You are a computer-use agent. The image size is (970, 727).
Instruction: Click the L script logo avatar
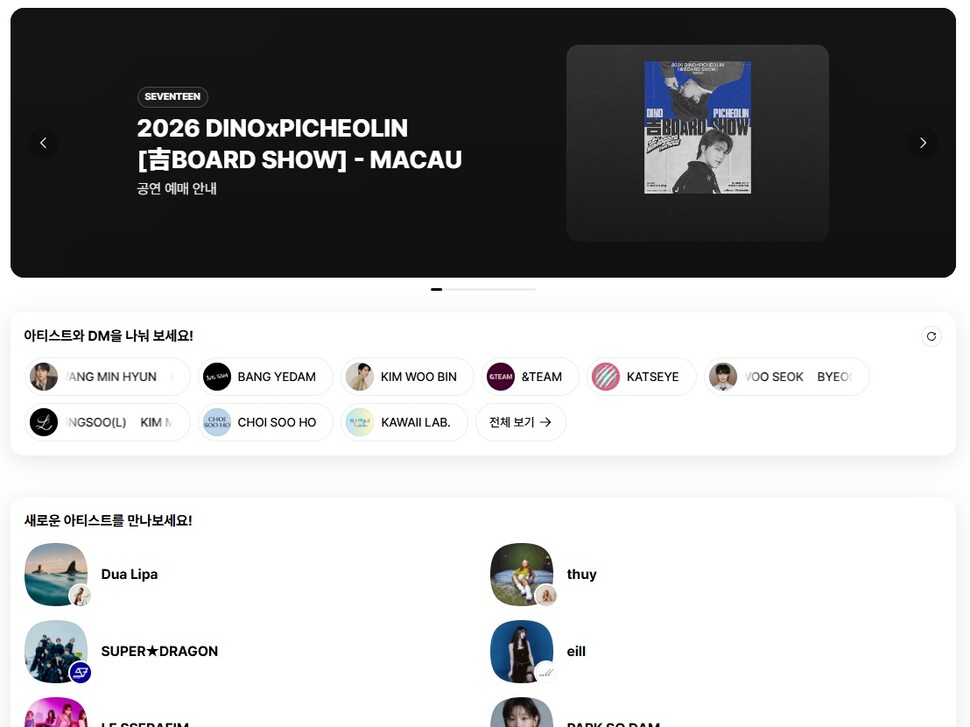44,423
